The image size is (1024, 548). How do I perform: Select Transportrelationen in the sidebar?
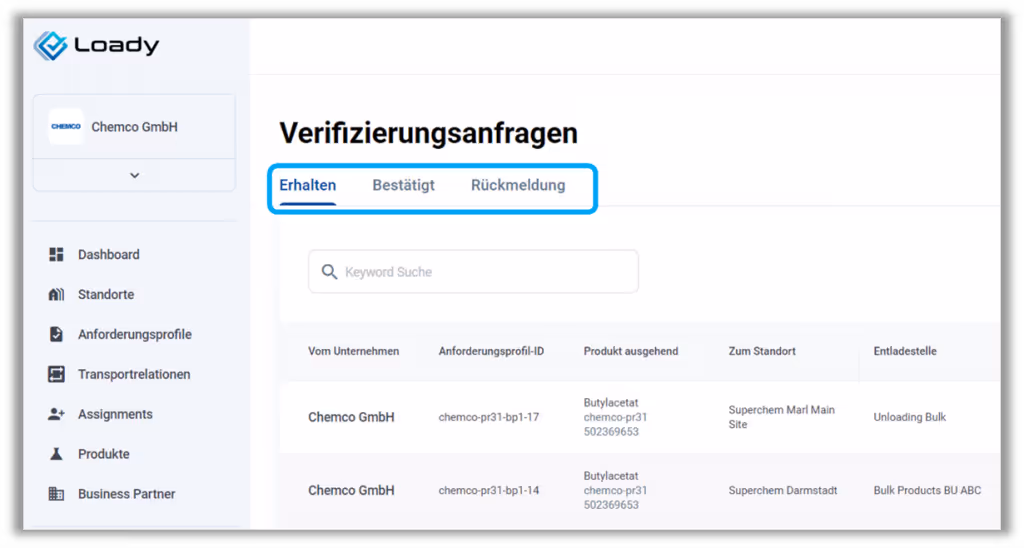click(x=134, y=374)
